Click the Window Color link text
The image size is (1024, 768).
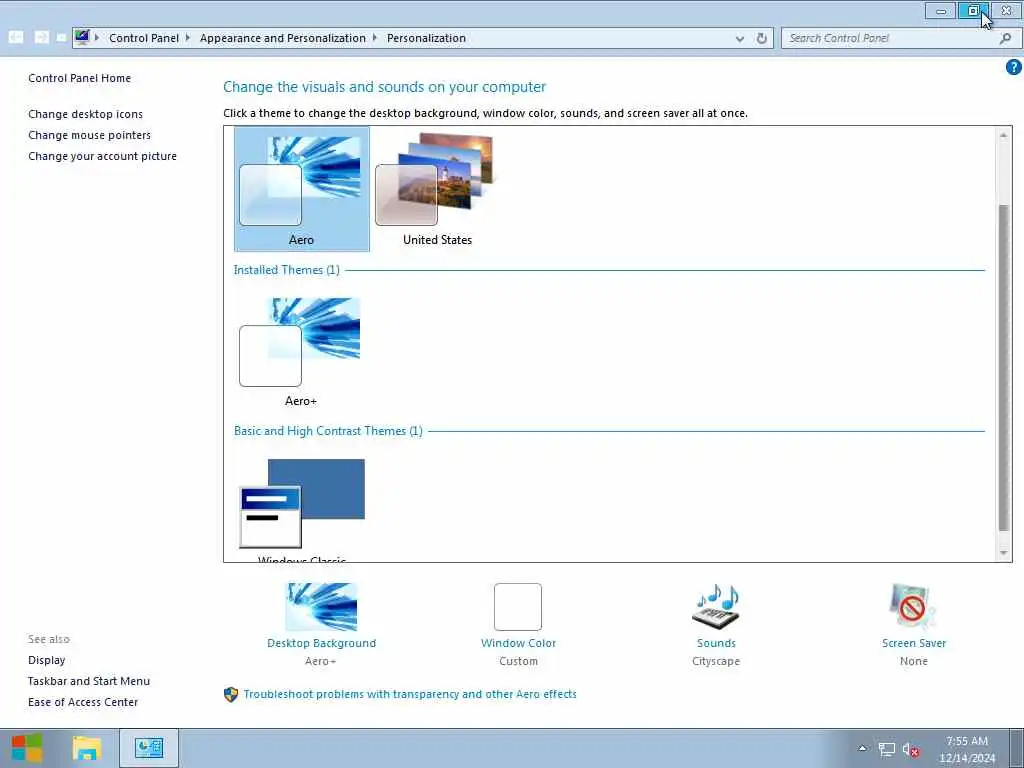click(x=519, y=643)
